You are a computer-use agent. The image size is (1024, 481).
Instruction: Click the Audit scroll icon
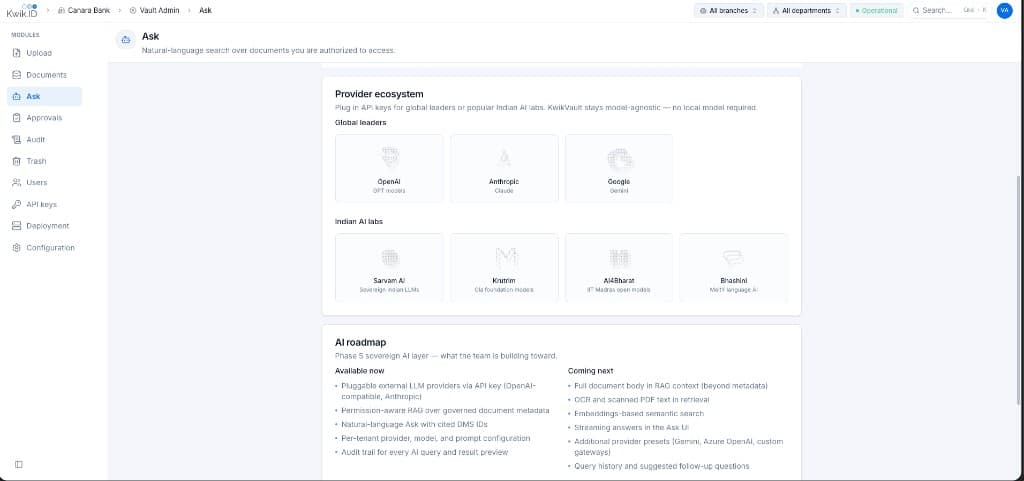(x=17, y=140)
